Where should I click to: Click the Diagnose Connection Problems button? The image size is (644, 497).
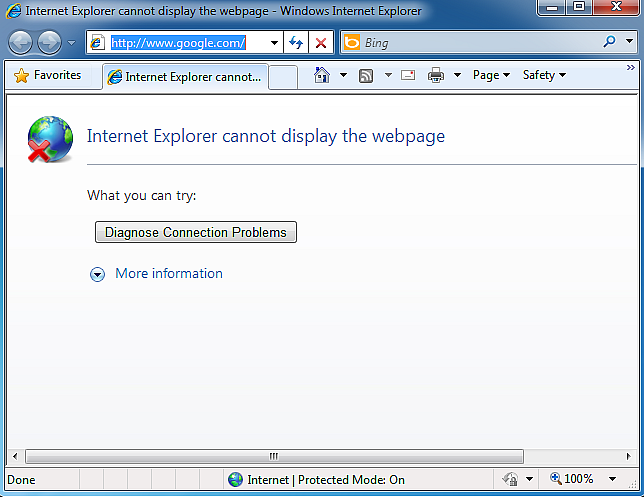[196, 232]
